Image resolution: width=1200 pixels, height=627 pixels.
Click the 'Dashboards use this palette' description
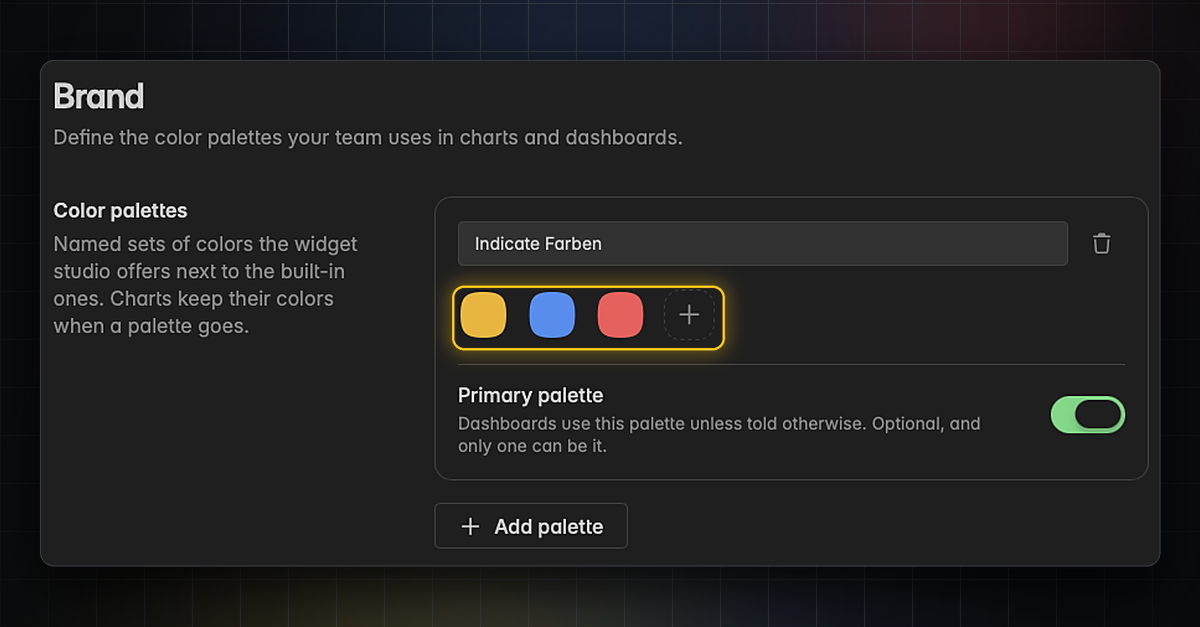coord(719,434)
